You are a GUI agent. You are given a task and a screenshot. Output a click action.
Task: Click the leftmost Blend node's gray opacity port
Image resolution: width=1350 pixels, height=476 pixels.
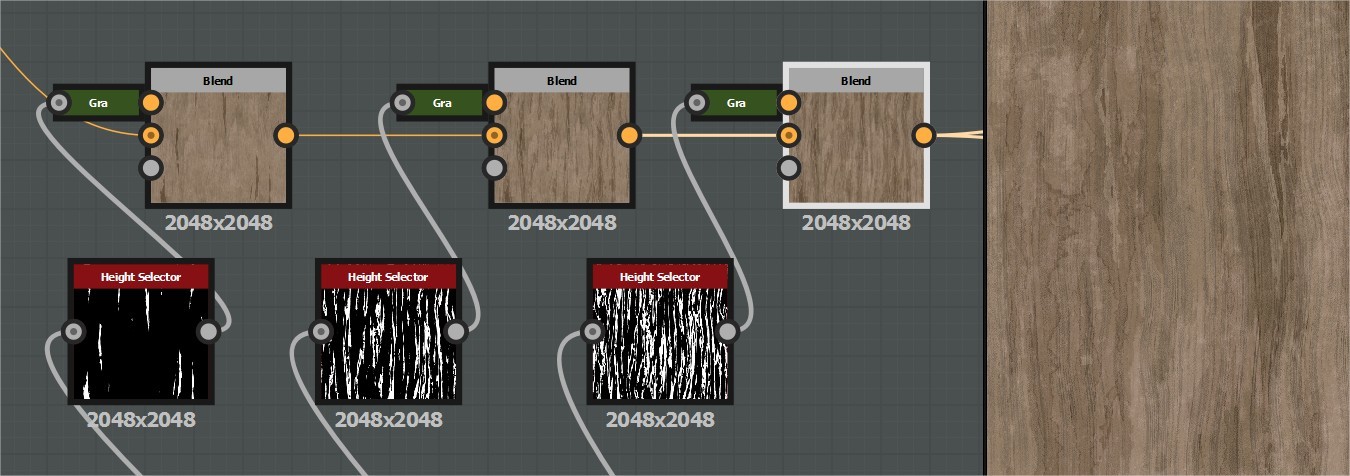tap(151, 168)
